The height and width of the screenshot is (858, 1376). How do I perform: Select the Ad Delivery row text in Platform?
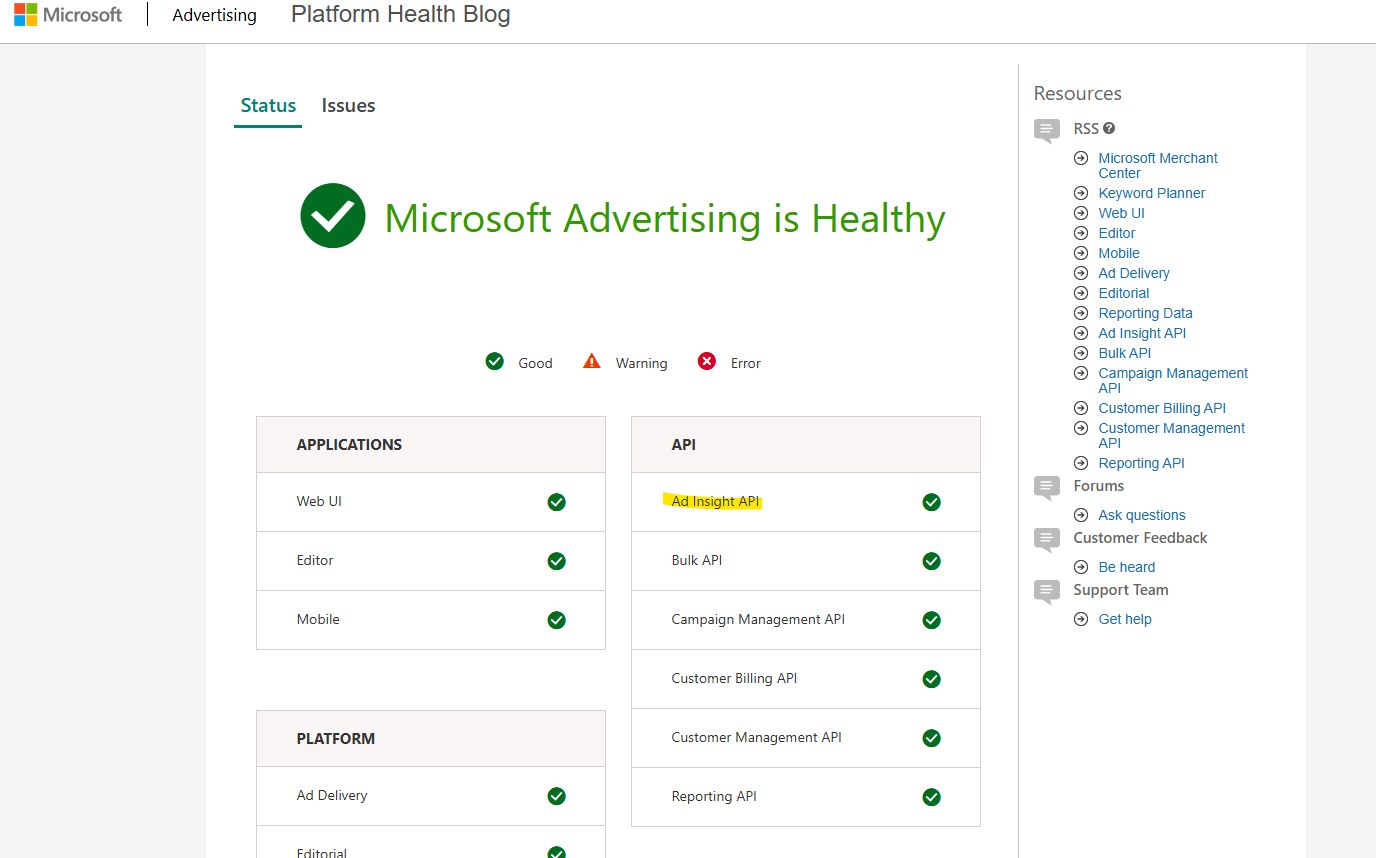tap(332, 795)
